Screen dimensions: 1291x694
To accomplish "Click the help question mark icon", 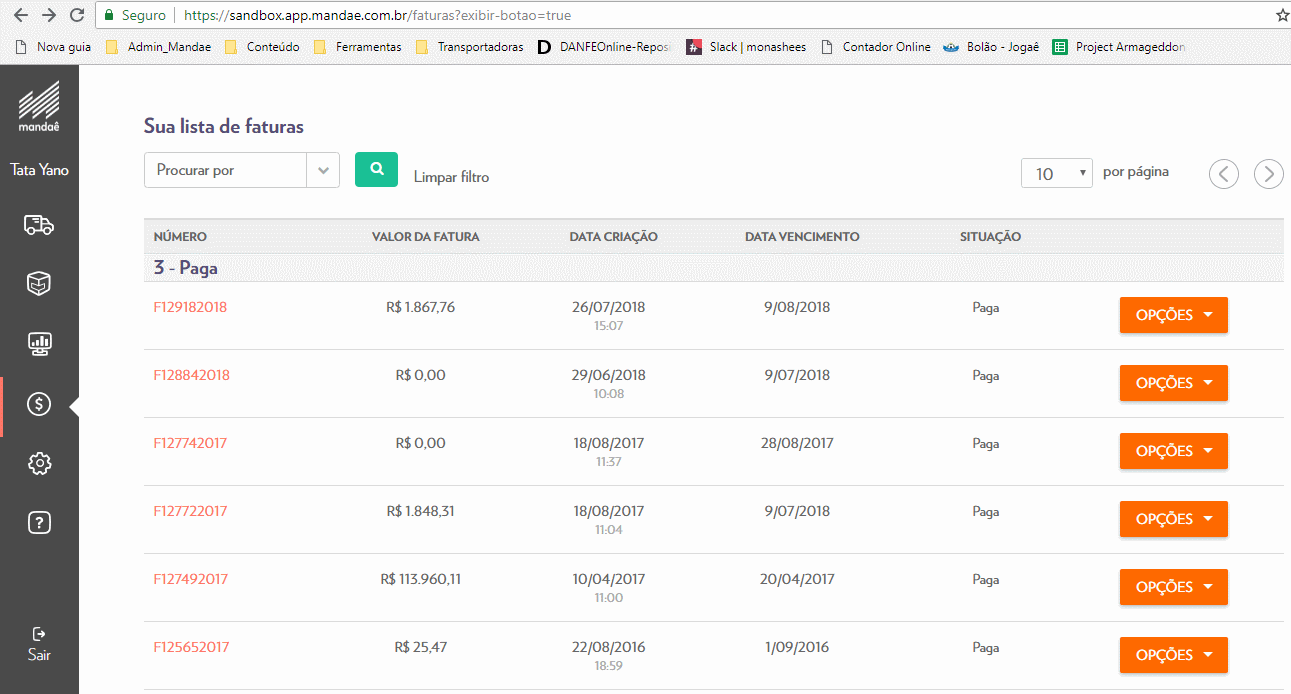I will 39,522.
